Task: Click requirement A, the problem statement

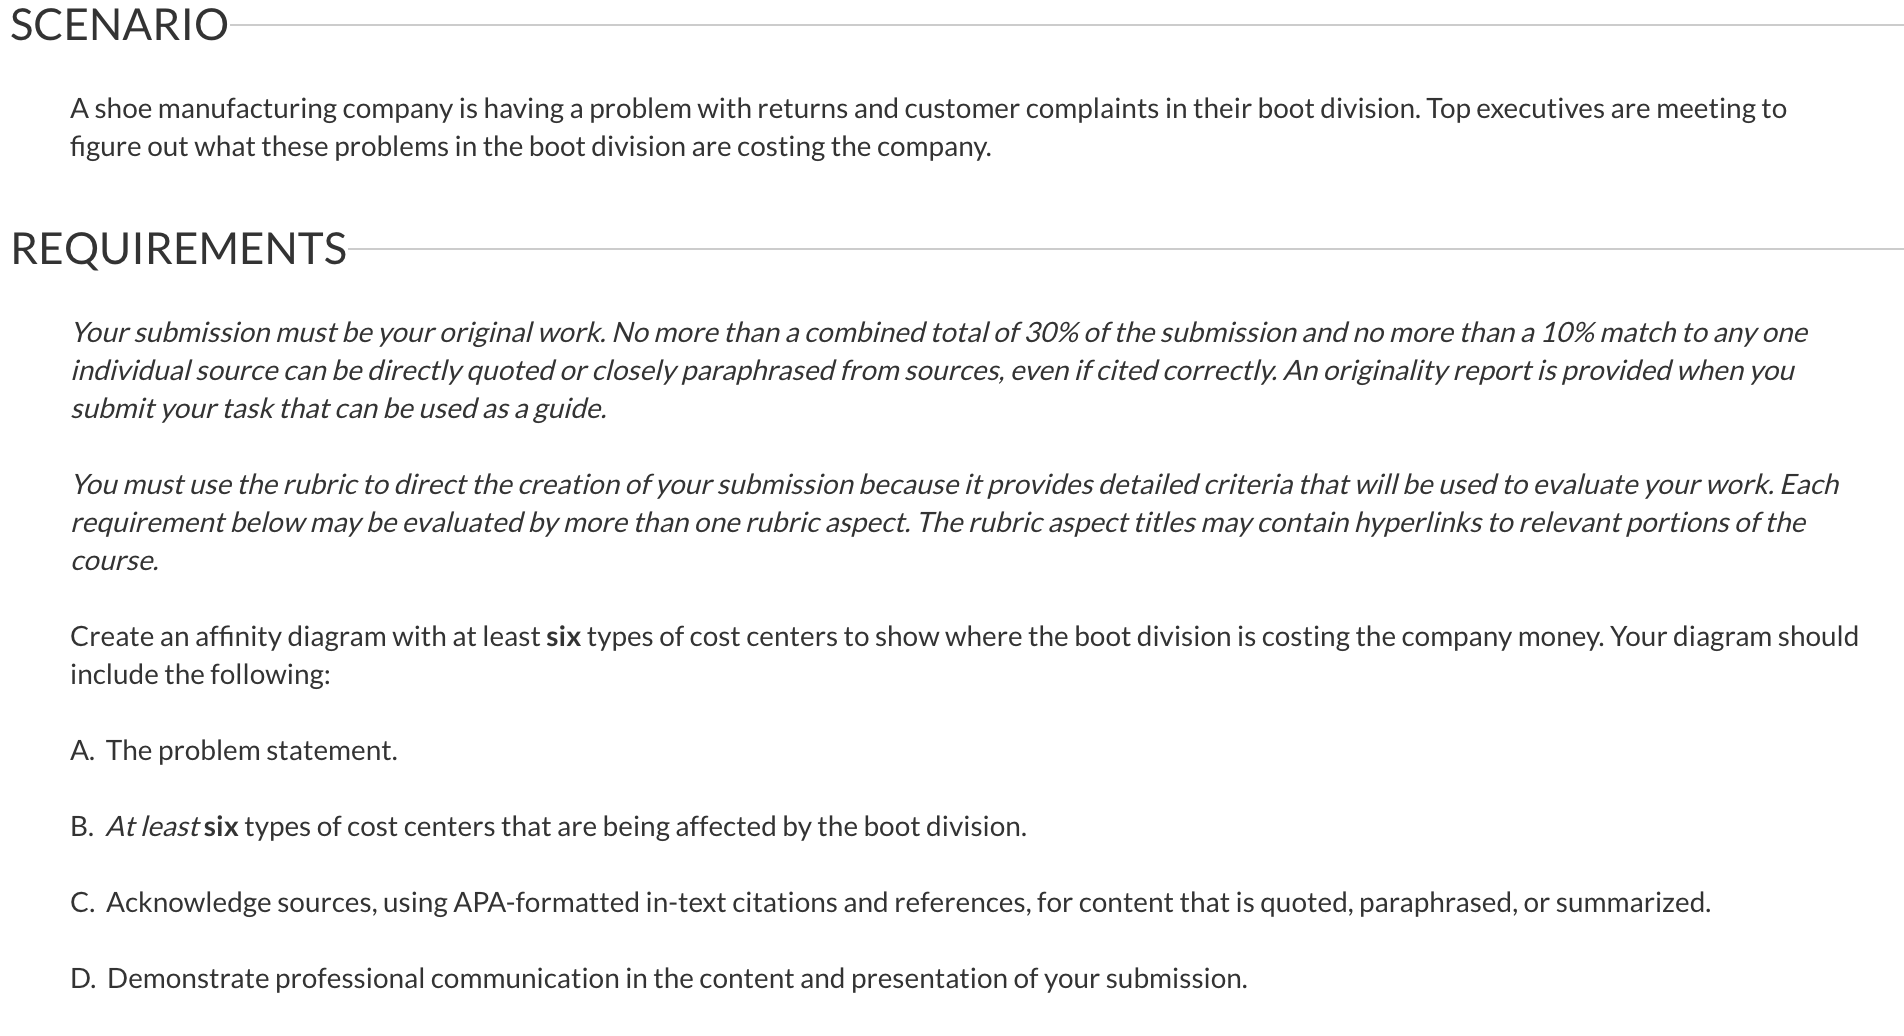Action: coord(234,750)
